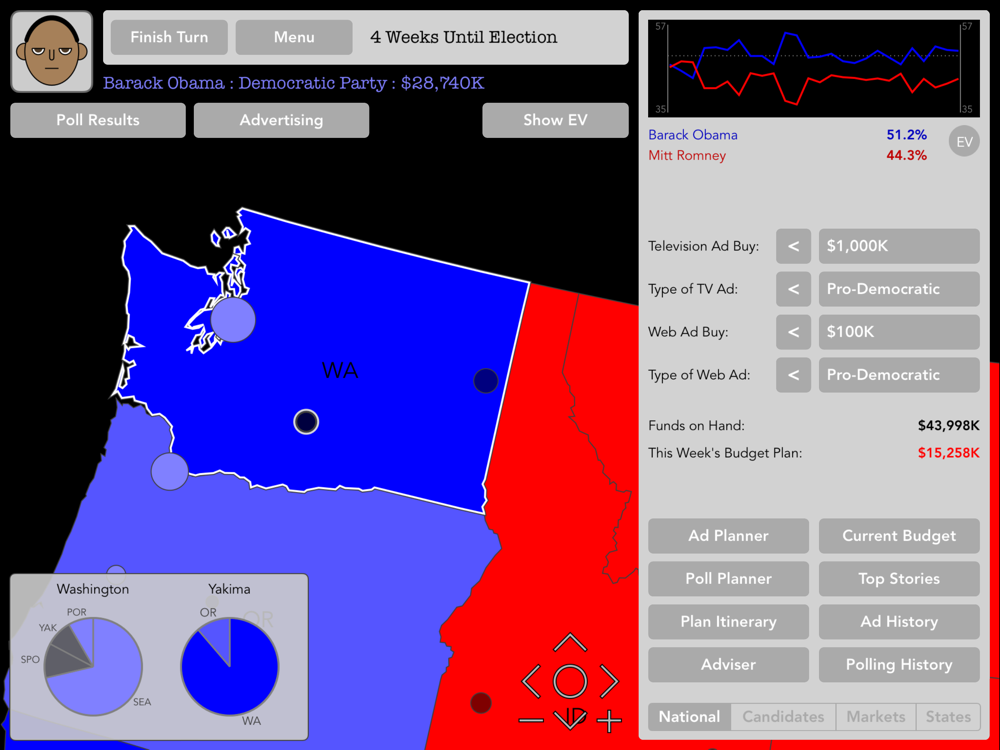Open the Type of TV Ad Pro-Democratic field
This screenshot has width=1000, height=750.
point(899,289)
